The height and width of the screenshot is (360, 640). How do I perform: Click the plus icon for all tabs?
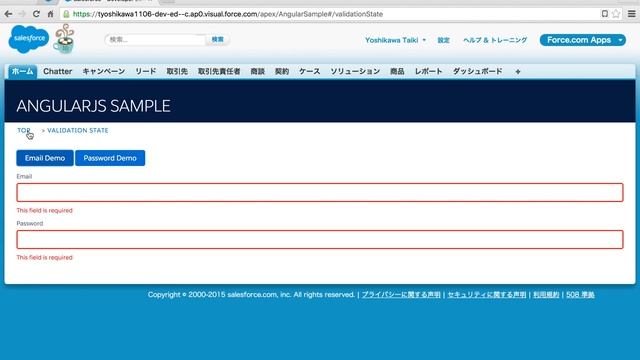click(x=518, y=71)
